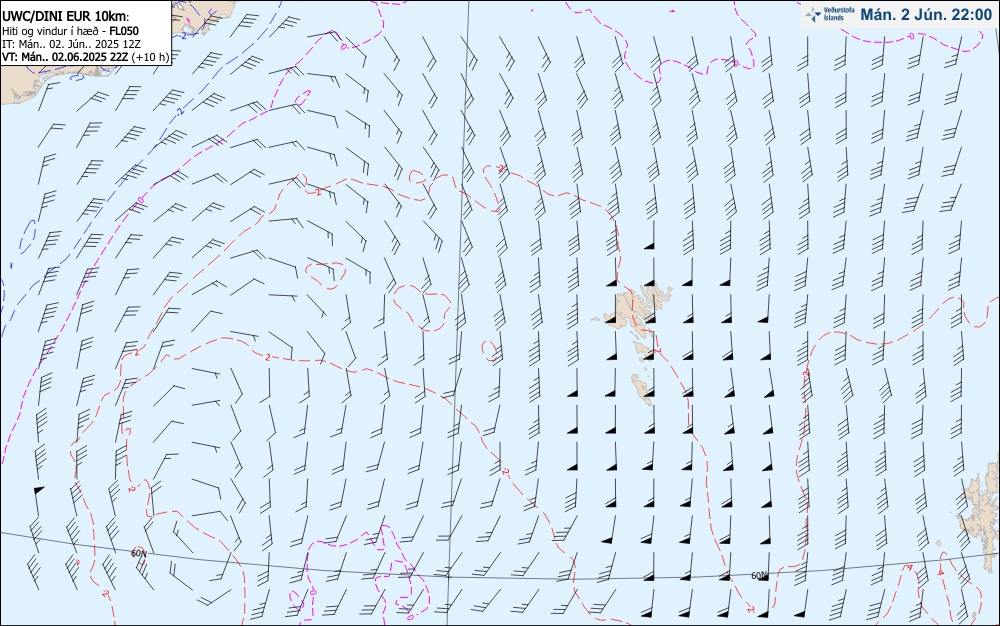Click the Veðurstofa Íslands logo
This screenshot has height=626, width=1000.
point(831,14)
